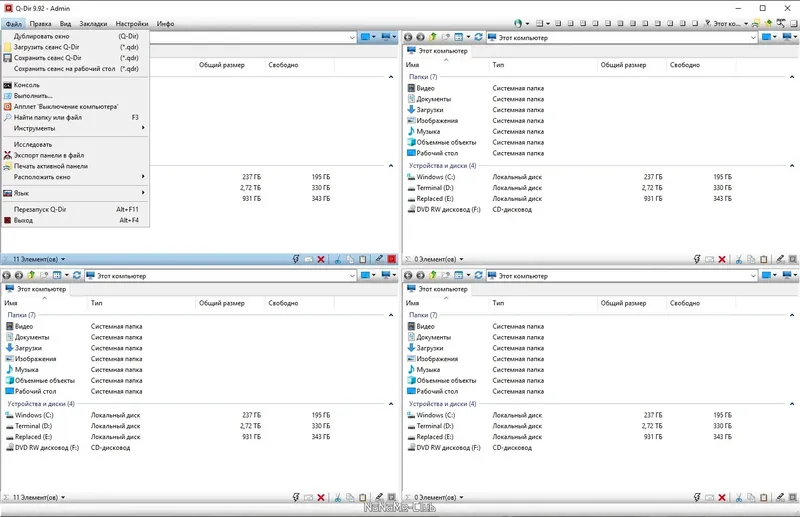The image size is (800, 517).
Task: Click delete X in bottom-left status bar
Action: tap(321, 497)
